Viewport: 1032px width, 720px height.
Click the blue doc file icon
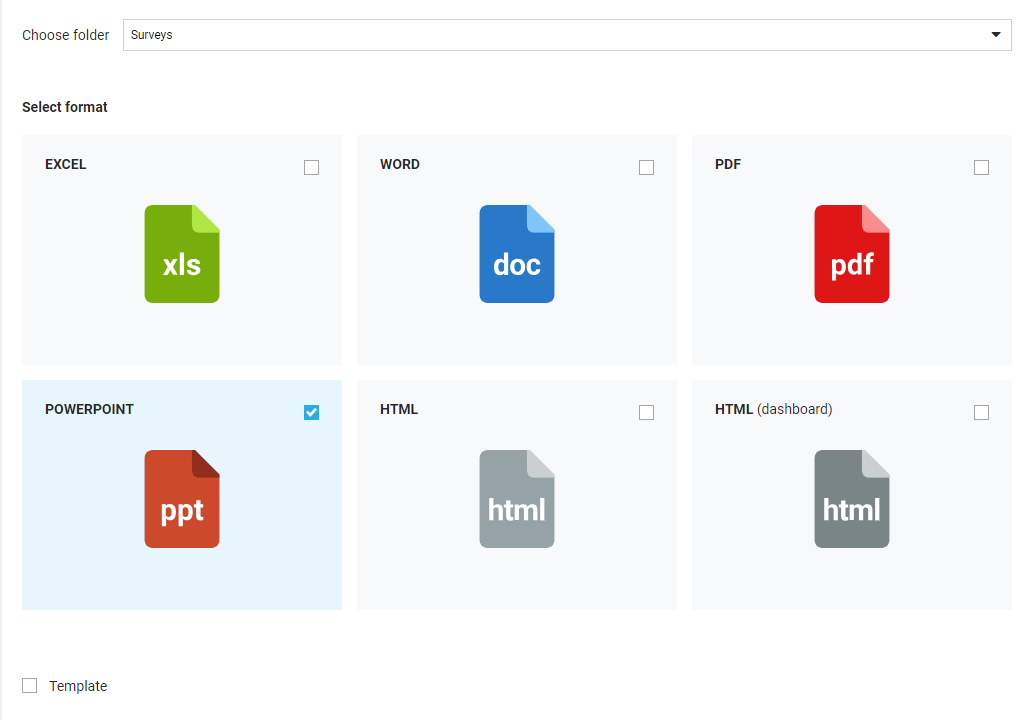pos(517,254)
